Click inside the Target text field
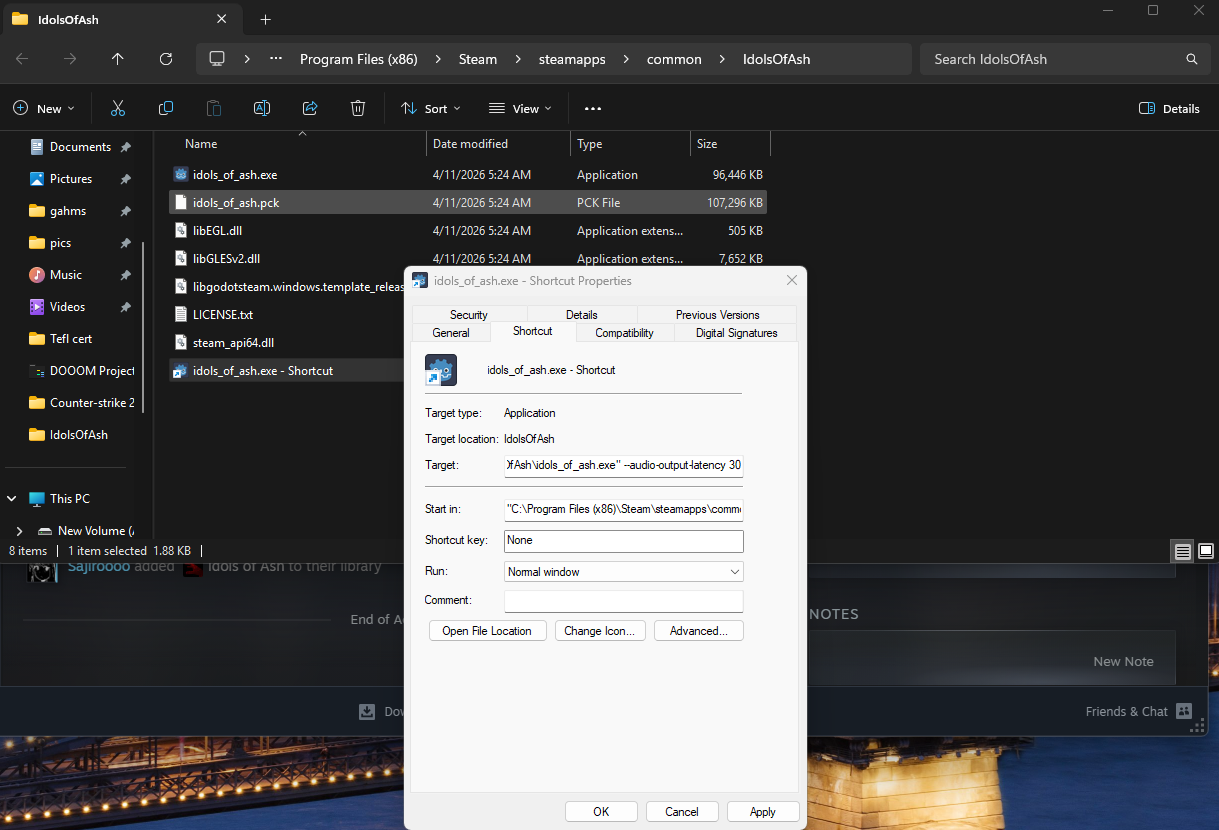This screenshot has height=830, width=1219. click(623, 466)
